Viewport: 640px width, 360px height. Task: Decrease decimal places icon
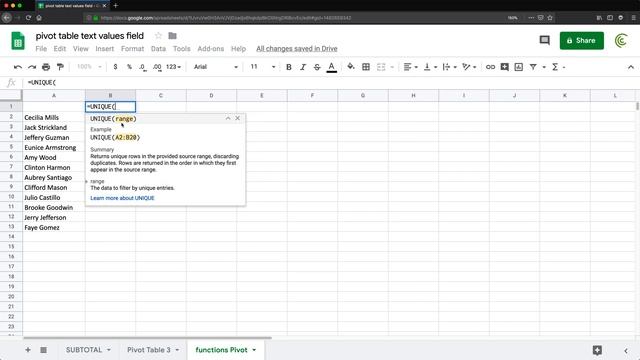tap(142, 67)
